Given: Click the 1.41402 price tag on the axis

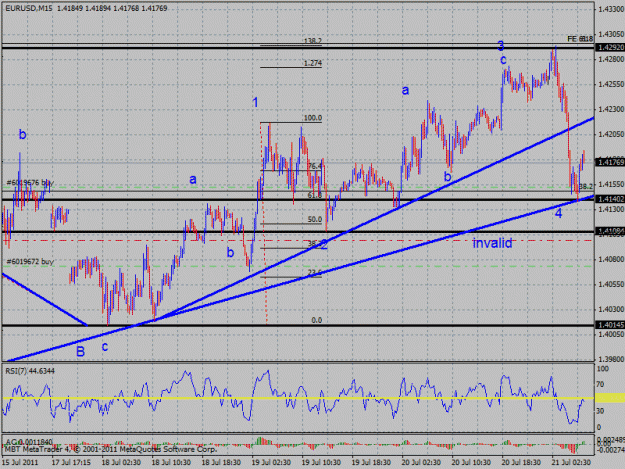Looking at the screenshot, I should (x=611, y=199).
